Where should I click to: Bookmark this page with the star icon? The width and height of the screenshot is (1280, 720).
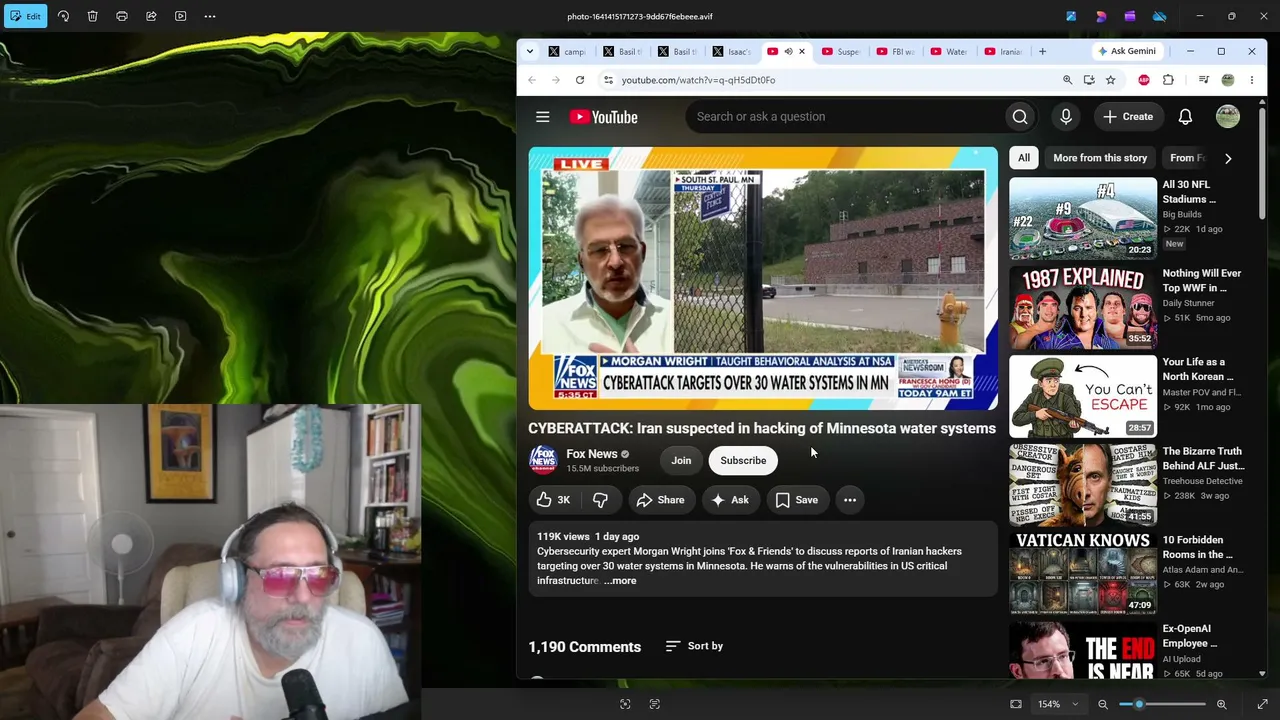click(1110, 80)
